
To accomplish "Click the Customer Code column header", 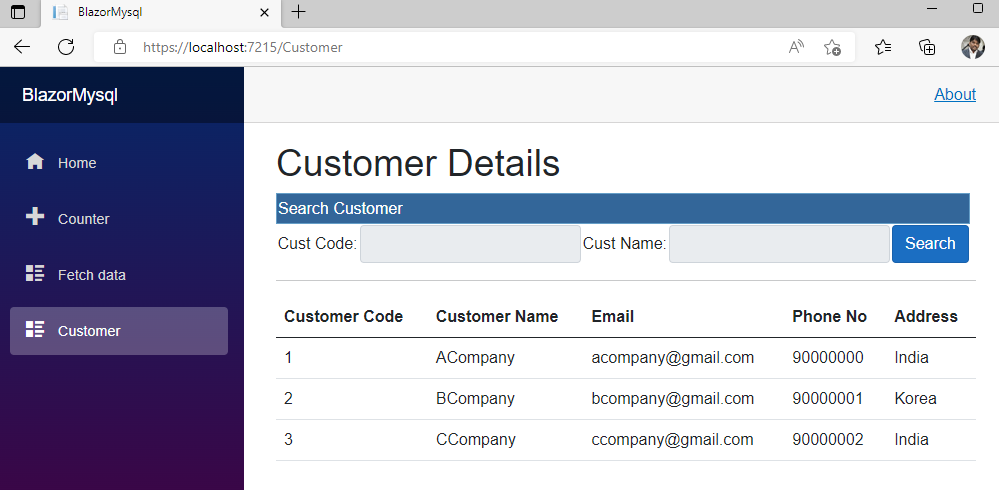I will (343, 316).
